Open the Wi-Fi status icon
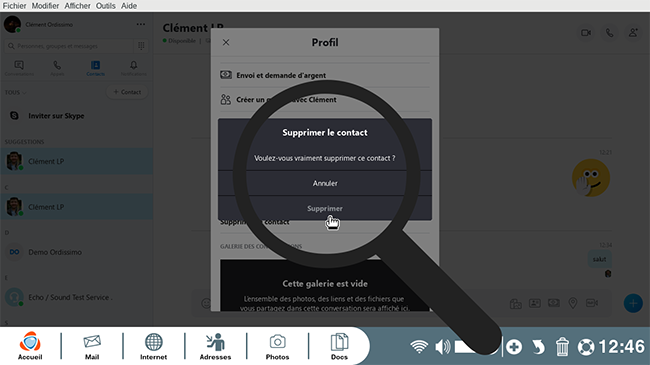 coord(419,346)
